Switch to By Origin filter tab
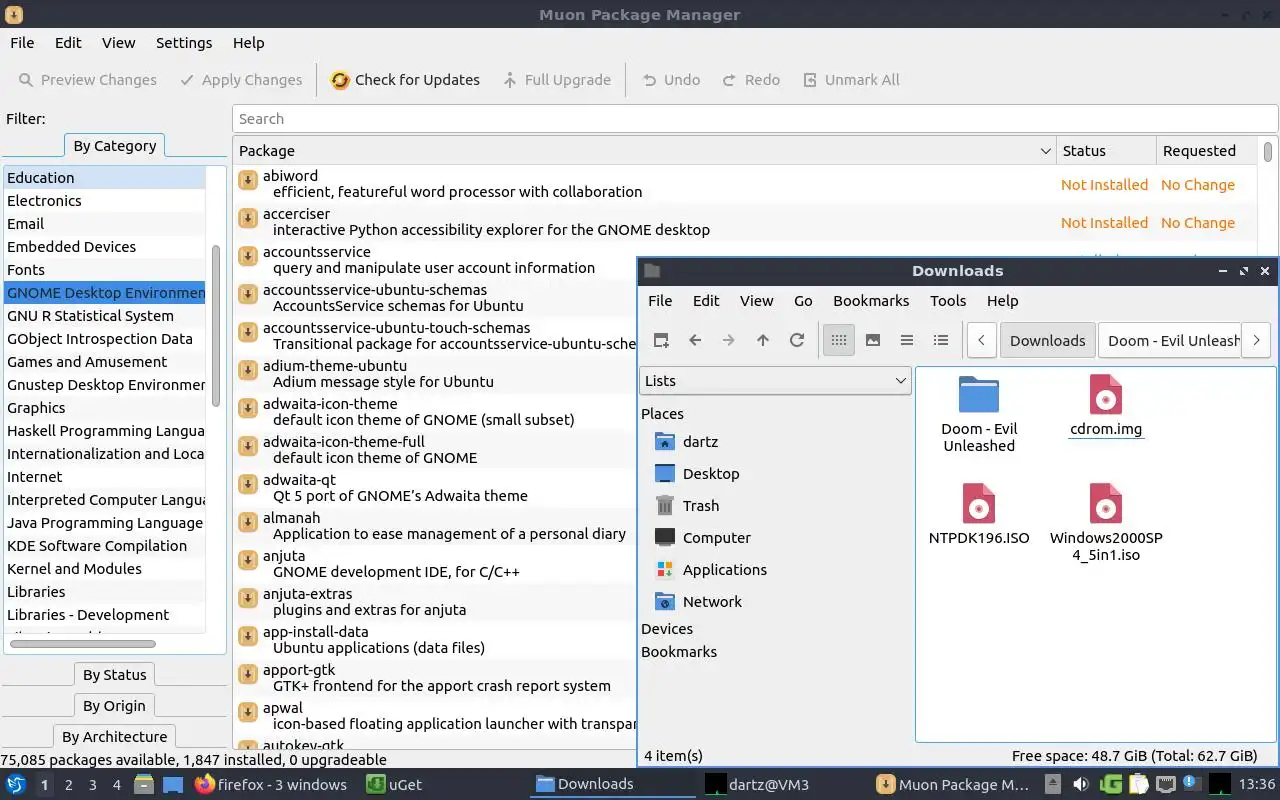The height and width of the screenshot is (800, 1280). coord(115,706)
